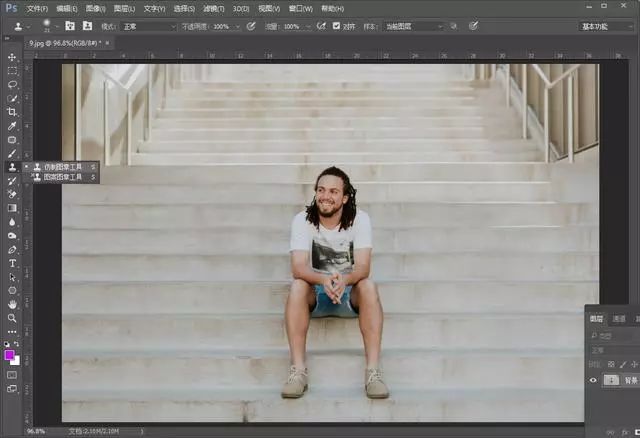Select the Move tool
This screenshot has height=438, width=640.
12,57
